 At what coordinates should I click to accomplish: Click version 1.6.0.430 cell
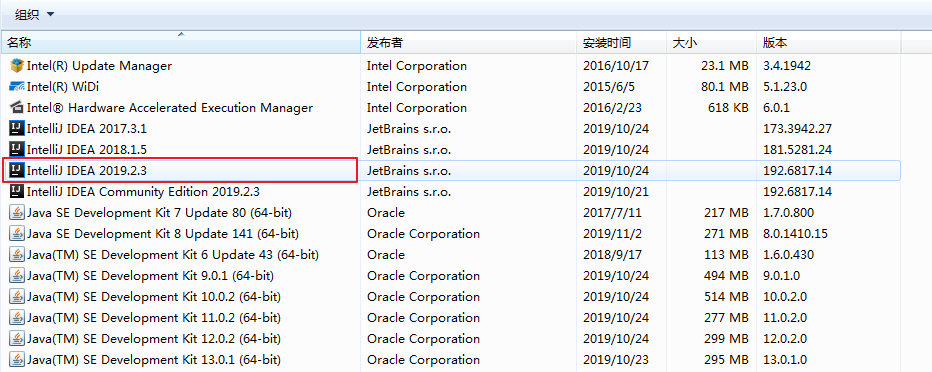click(x=789, y=254)
